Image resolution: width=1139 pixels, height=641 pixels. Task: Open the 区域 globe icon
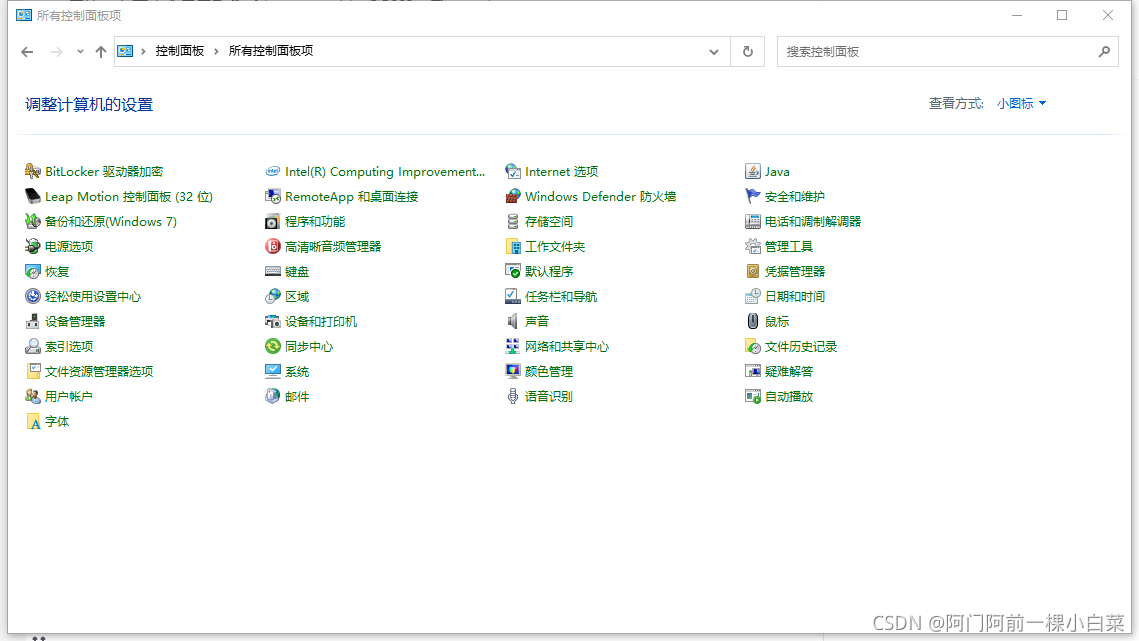[x=272, y=297]
